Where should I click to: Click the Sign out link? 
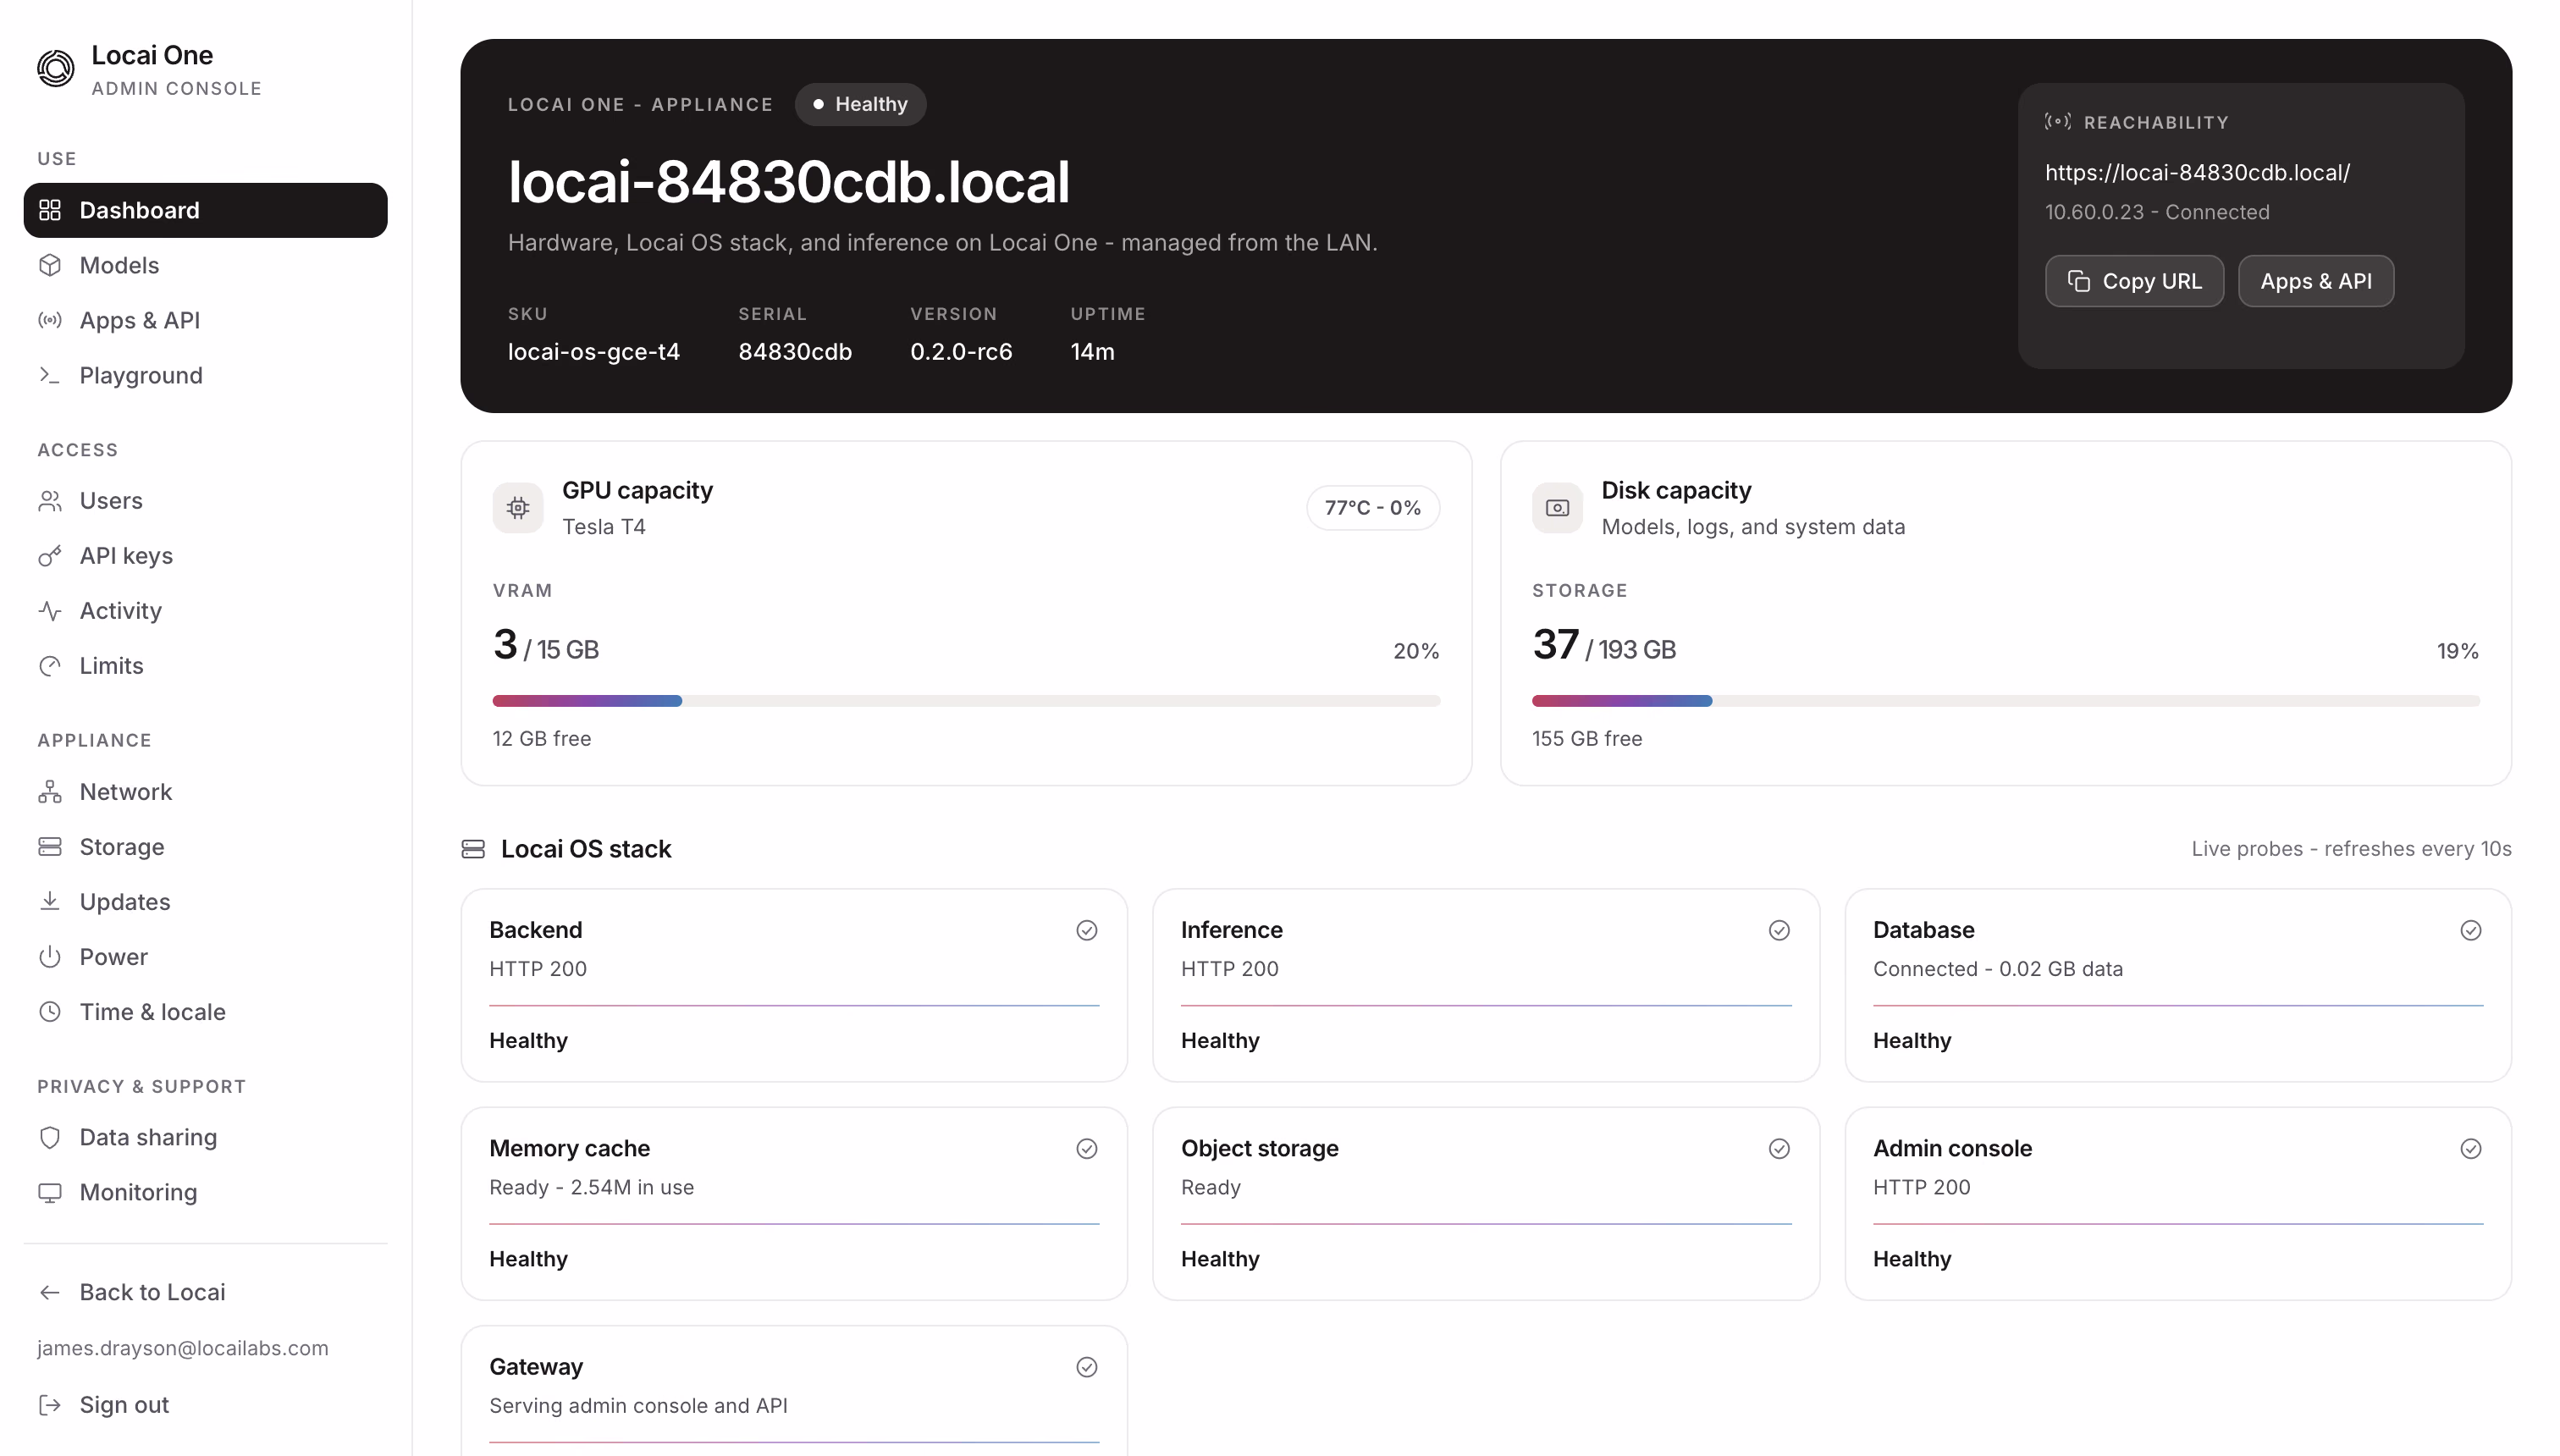pyautogui.click(x=205, y=1404)
